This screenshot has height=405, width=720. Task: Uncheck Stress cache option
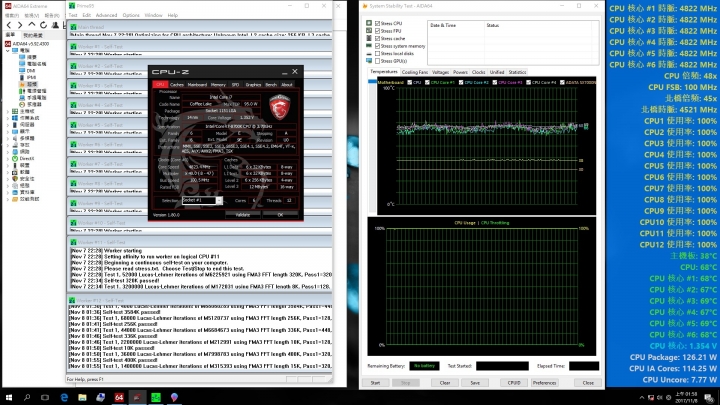(377, 38)
